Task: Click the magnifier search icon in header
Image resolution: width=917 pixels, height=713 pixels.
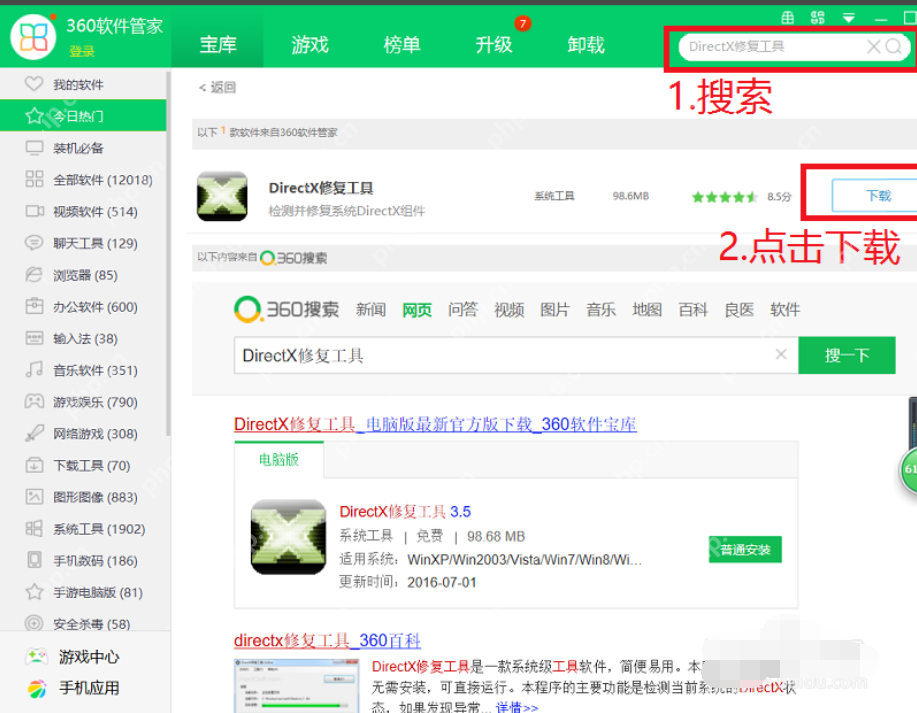Action: point(894,47)
